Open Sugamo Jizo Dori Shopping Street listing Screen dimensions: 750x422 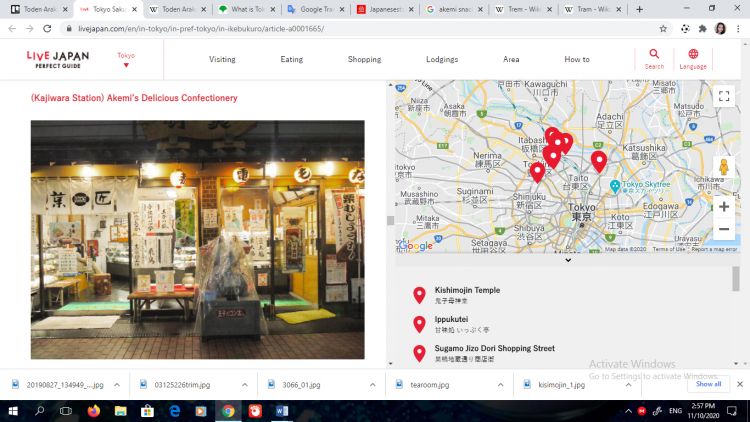point(495,348)
